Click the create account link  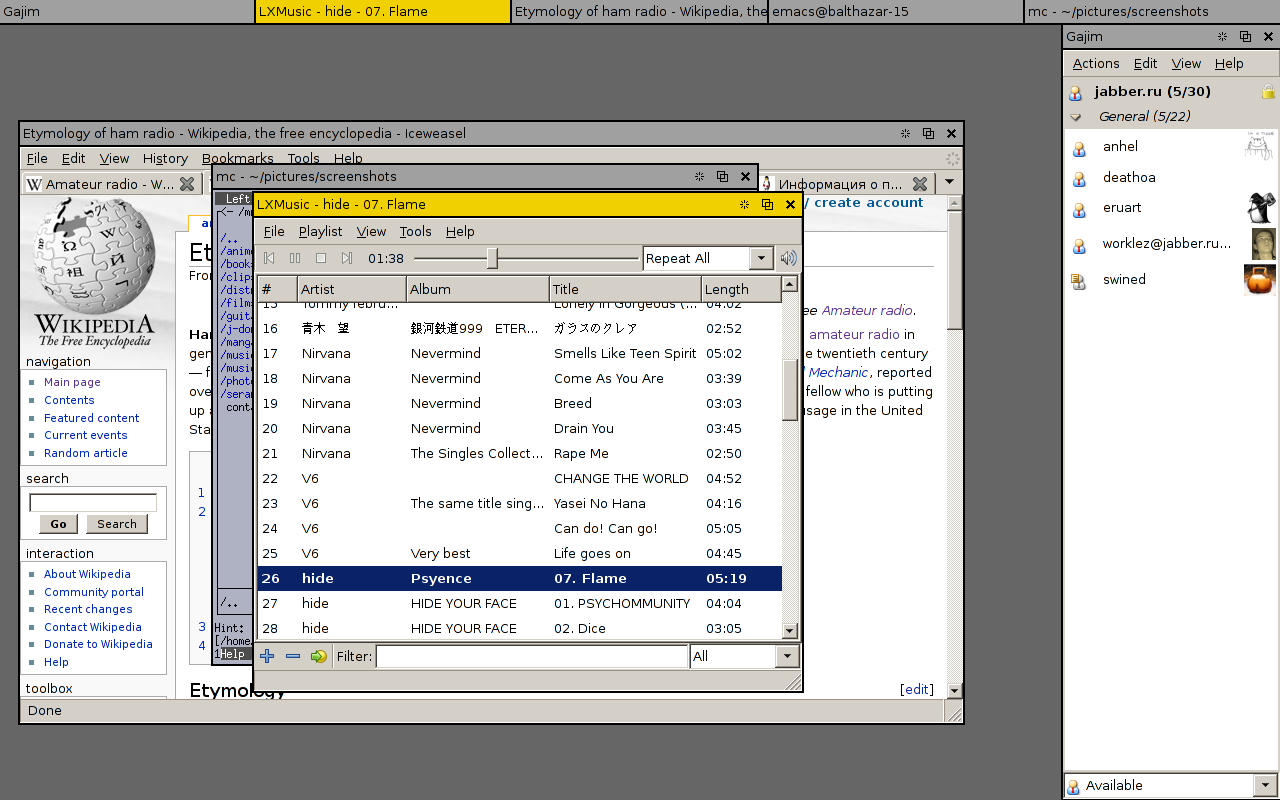[x=869, y=202]
